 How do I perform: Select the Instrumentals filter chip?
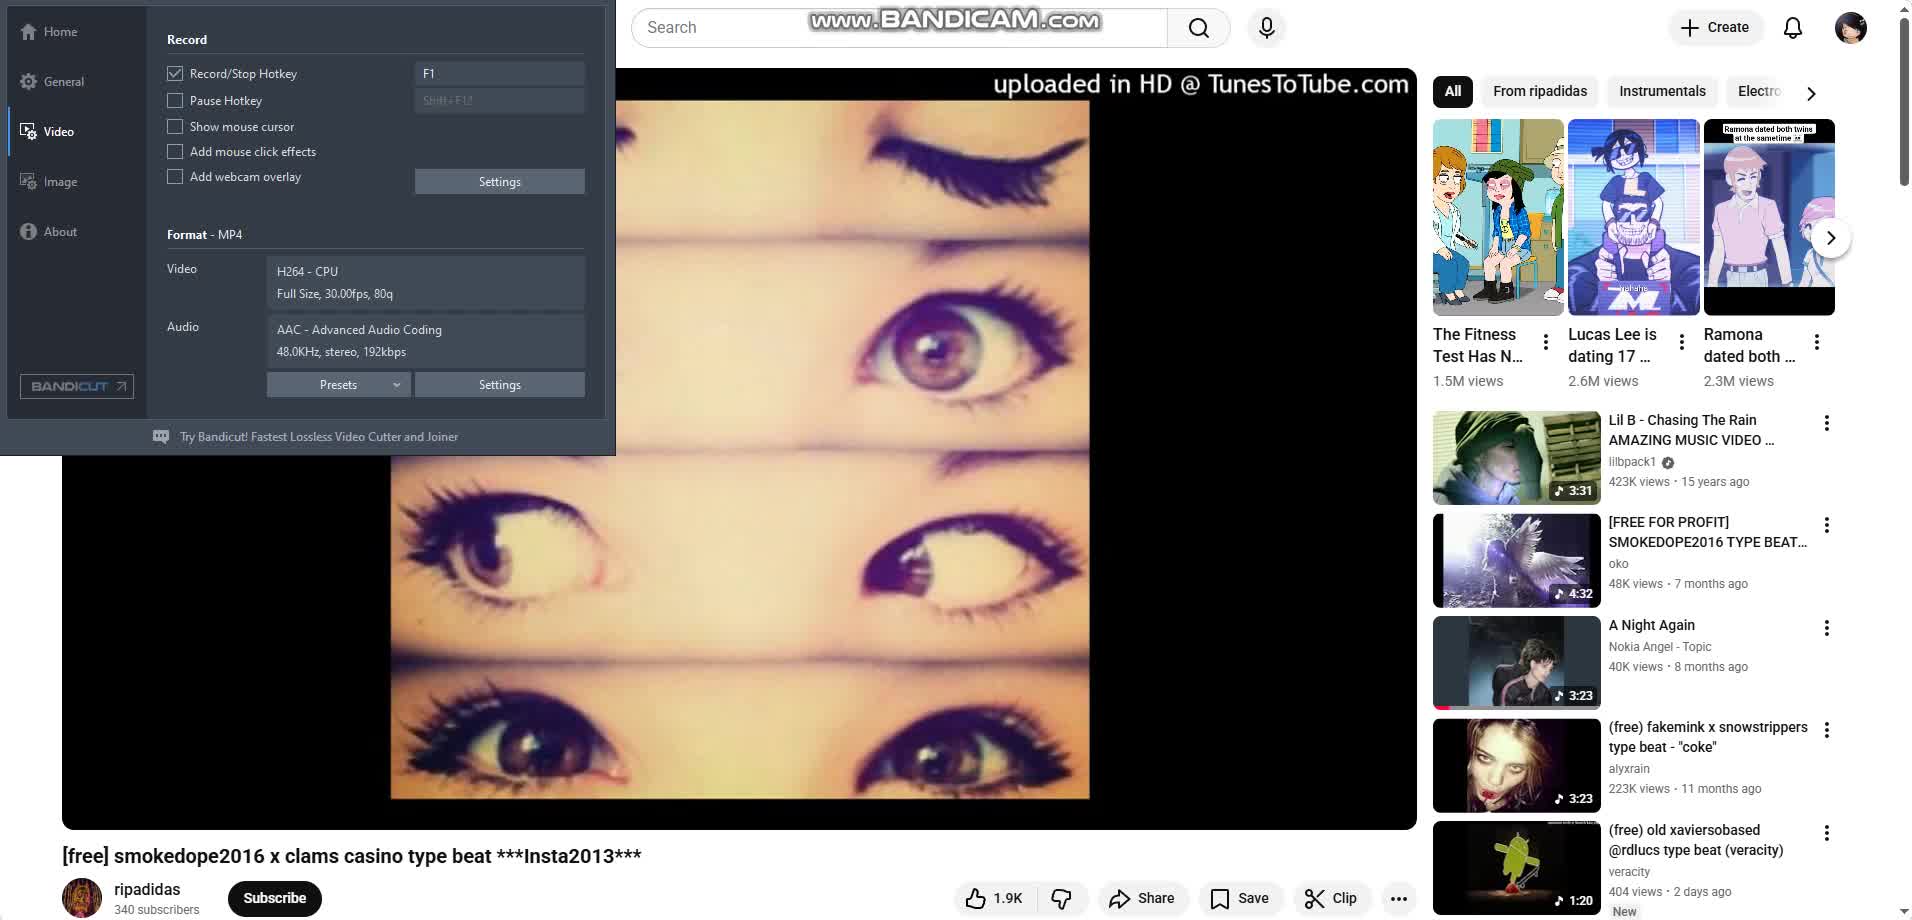pos(1661,91)
